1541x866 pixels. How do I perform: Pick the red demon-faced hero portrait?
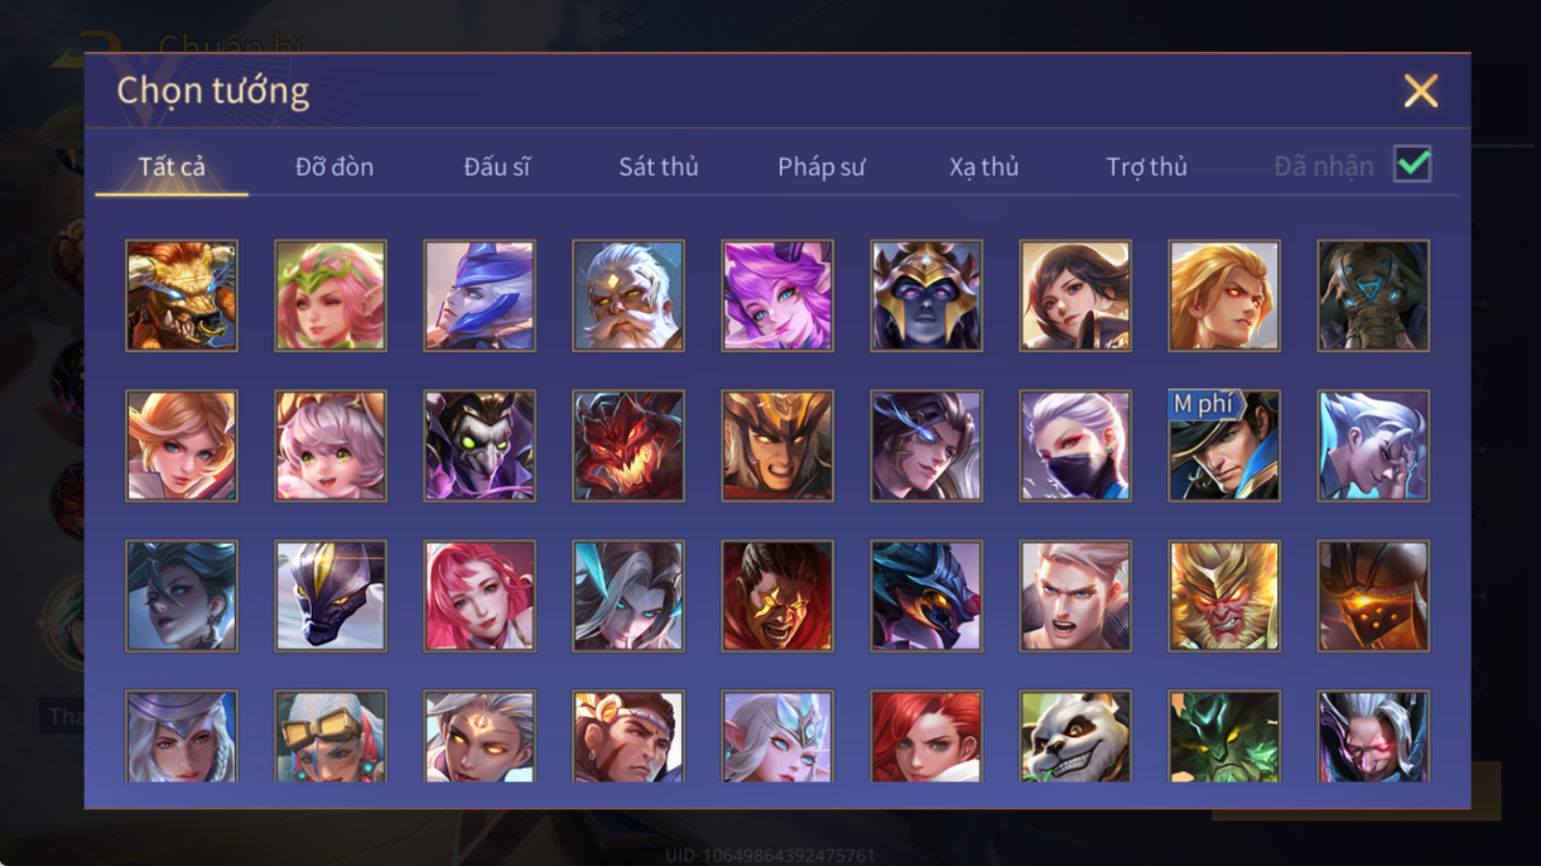pos(628,446)
